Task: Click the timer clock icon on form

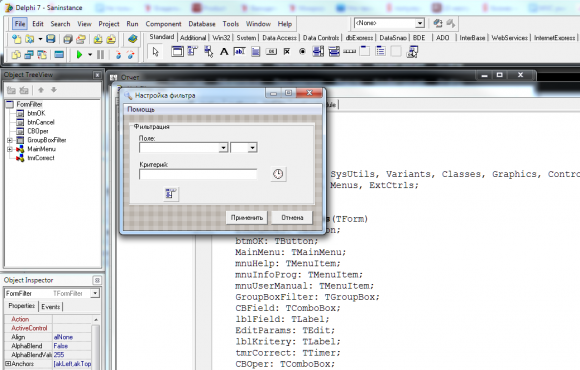Action: 278,174
